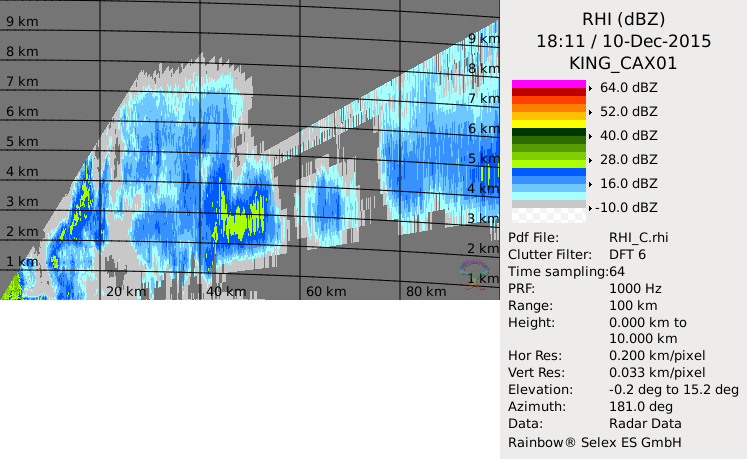Screen dimensions: 747x459
Task: Click the 'Pdf File:' label
Action: click(x=534, y=237)
